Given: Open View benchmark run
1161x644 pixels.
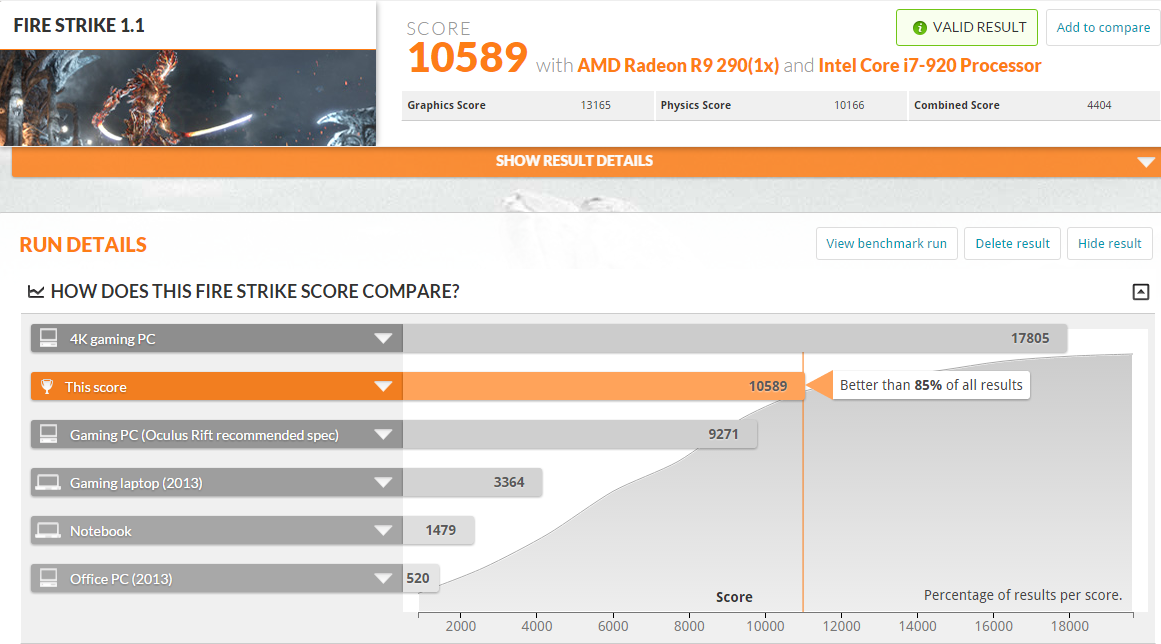Looking at the screenshot, I should click(886, 244).
